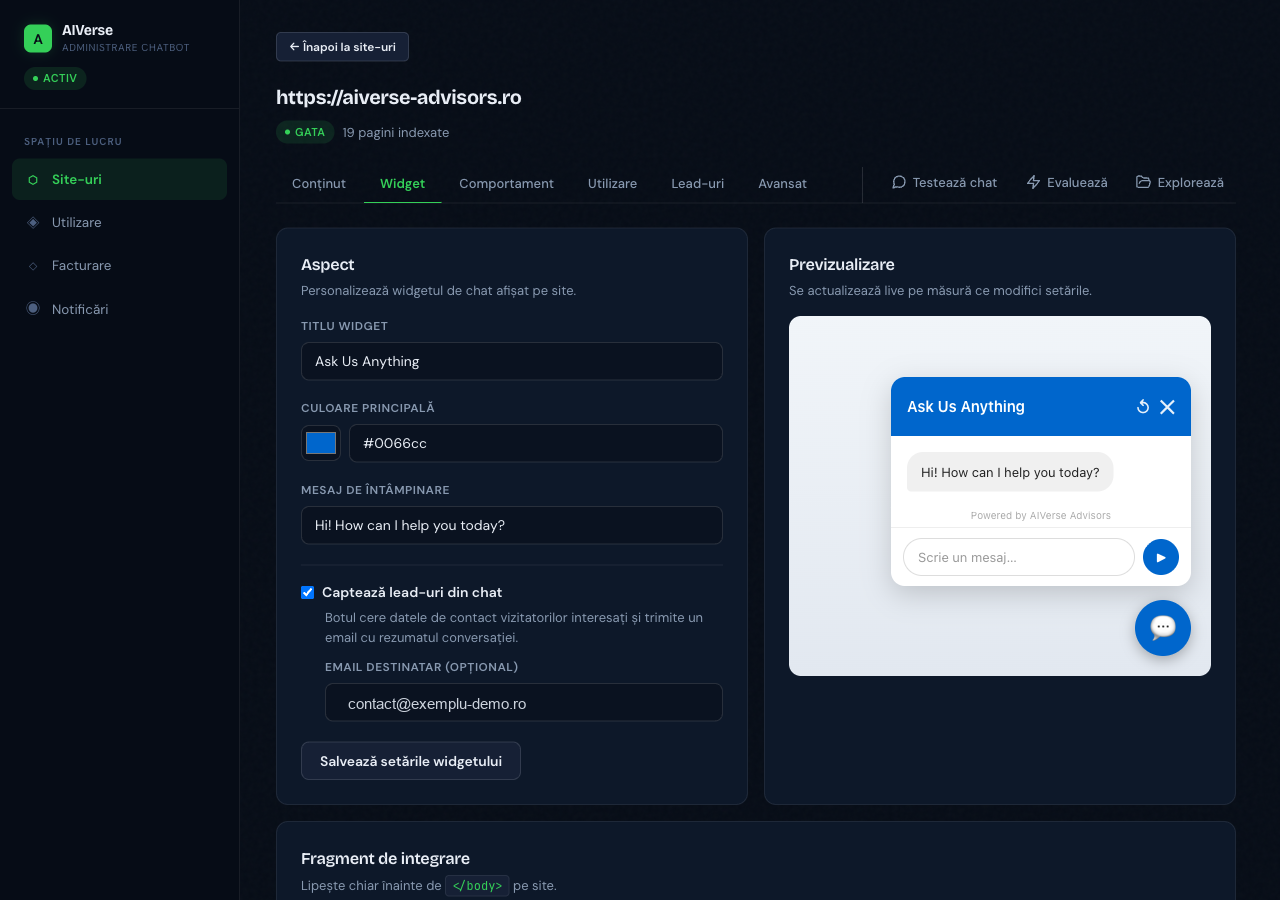Open Utilizare in the sidebar

[119, 222]
